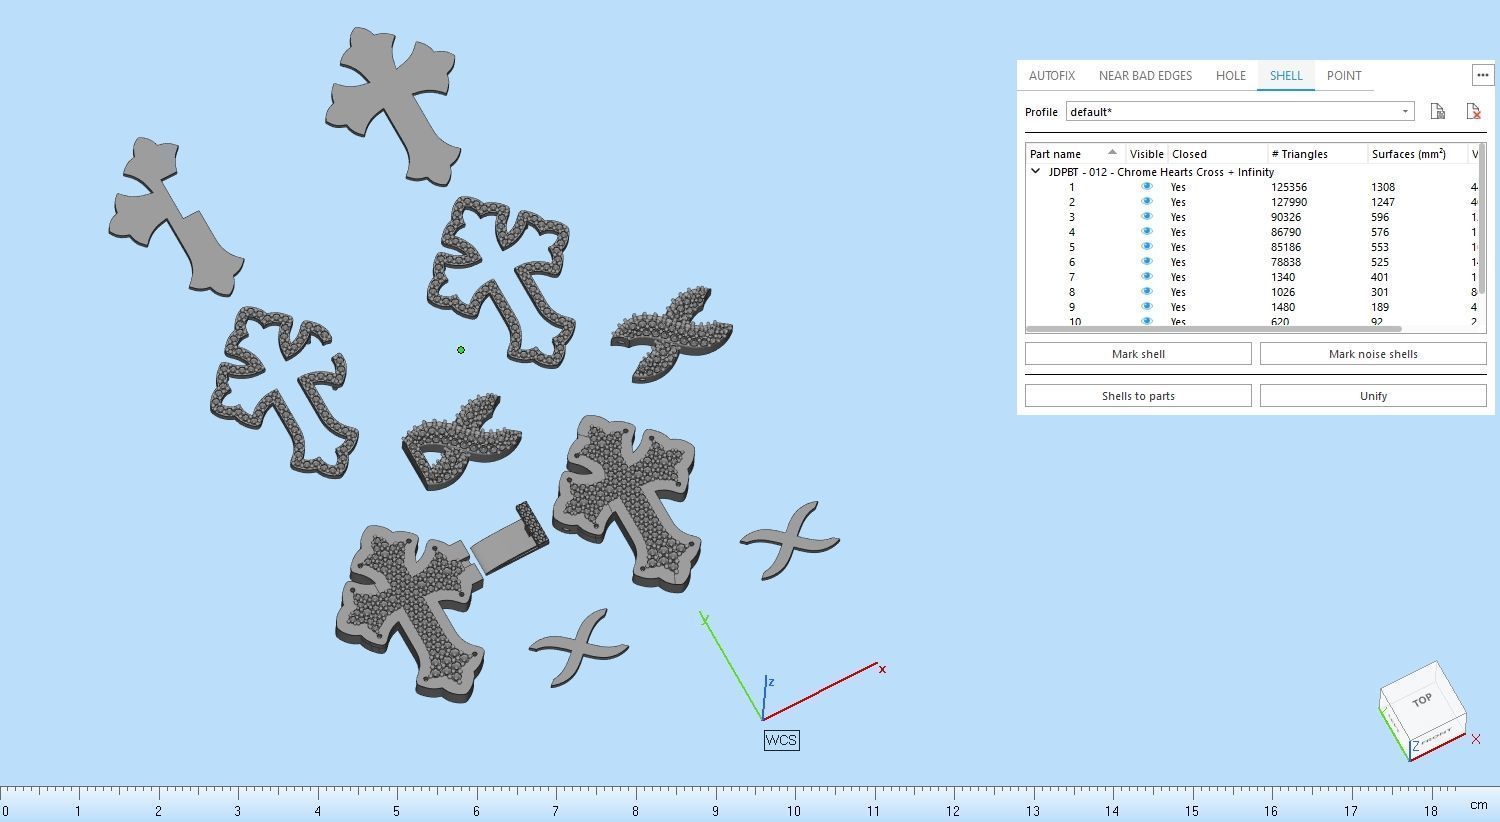The image size is (1500, 822).
Task: Toggle visibility eye for shell 2
Action: click(x=1147, y=202)
